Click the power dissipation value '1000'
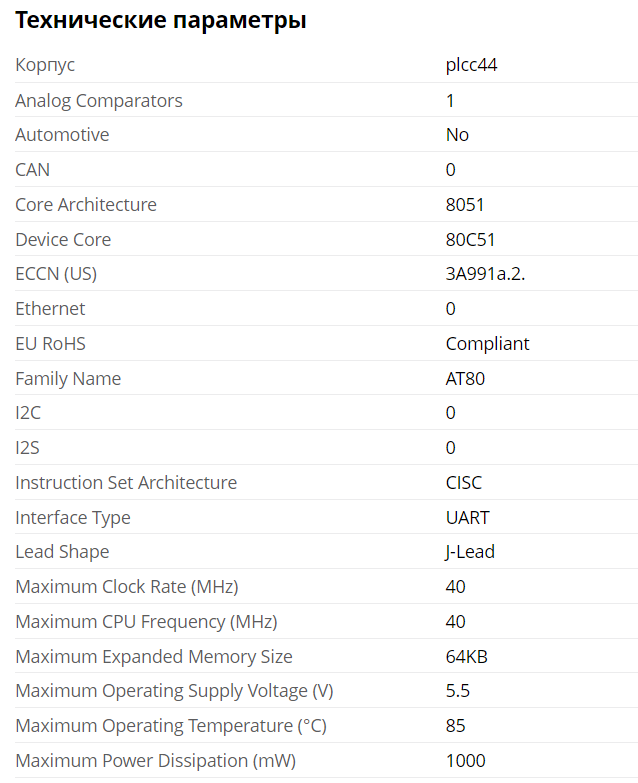This screenshot has height=783, width=638. (465, 761)
